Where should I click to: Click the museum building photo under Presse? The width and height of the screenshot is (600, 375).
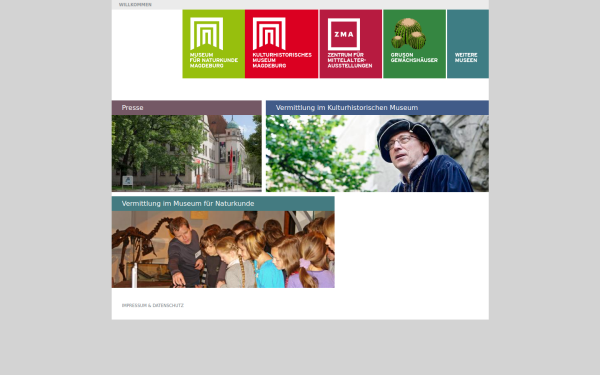pyautogui.click(x=187, y=153)
